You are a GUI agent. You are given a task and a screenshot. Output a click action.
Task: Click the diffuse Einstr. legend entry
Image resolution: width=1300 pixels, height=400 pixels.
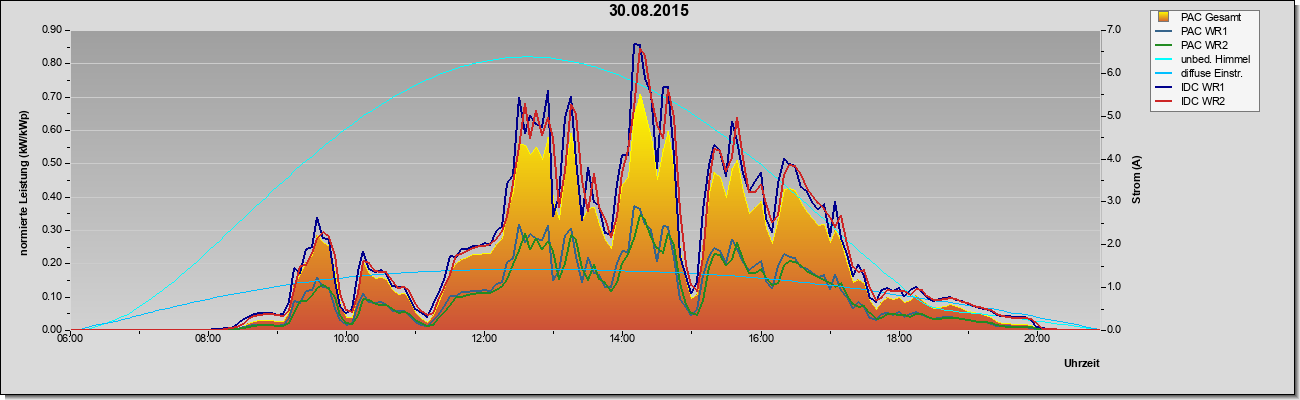point(1202,73)
